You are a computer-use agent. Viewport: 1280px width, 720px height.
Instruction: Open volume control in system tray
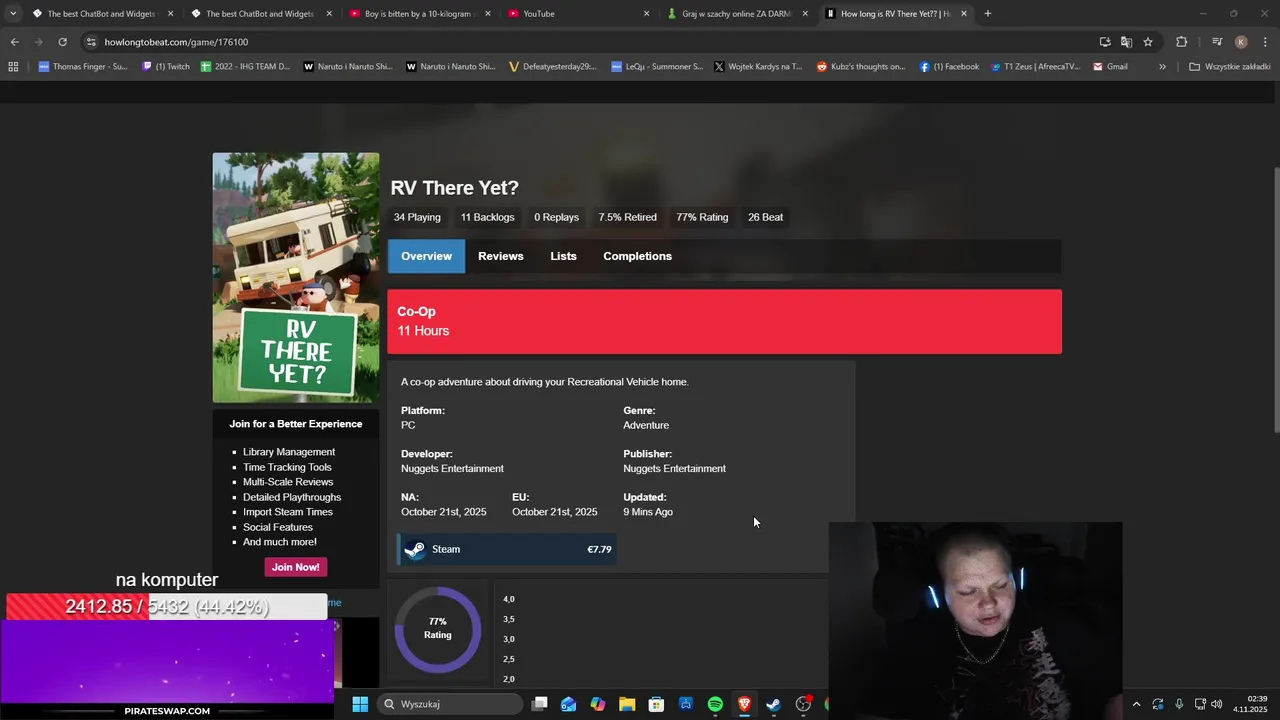(x=1217, y=704)
